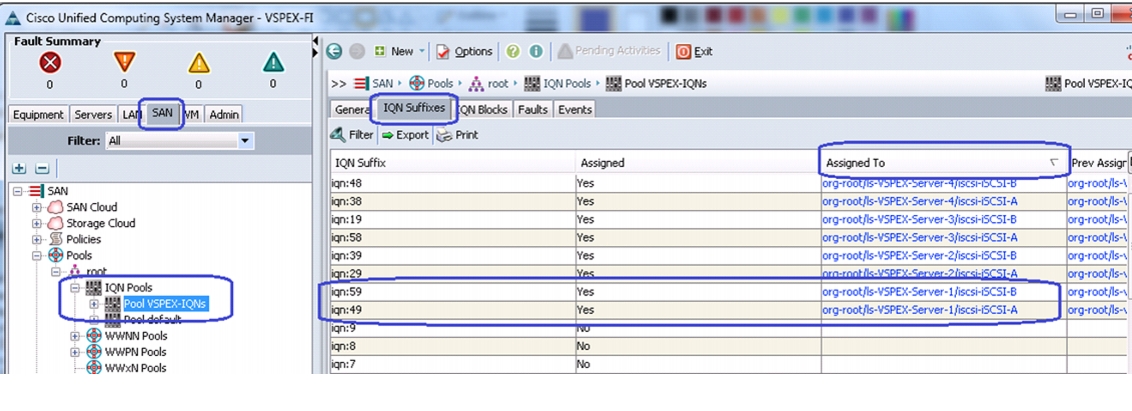Click the major faults orange icon
1132x411 pixels.
coord(124,63)
